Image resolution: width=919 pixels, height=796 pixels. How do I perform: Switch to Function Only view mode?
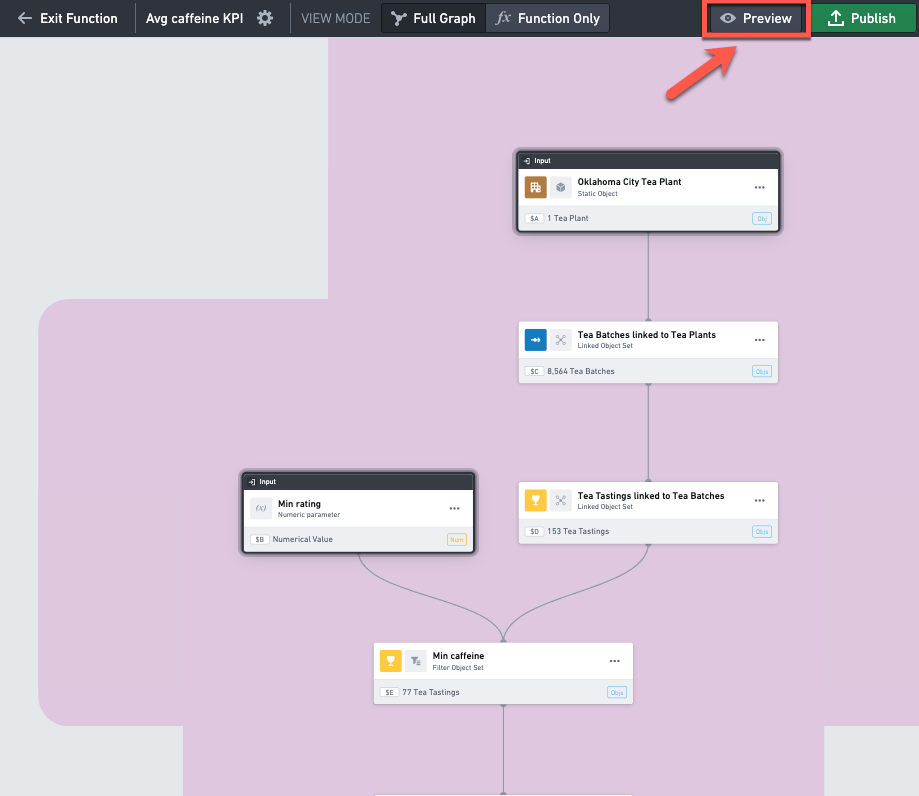(547, 18)
